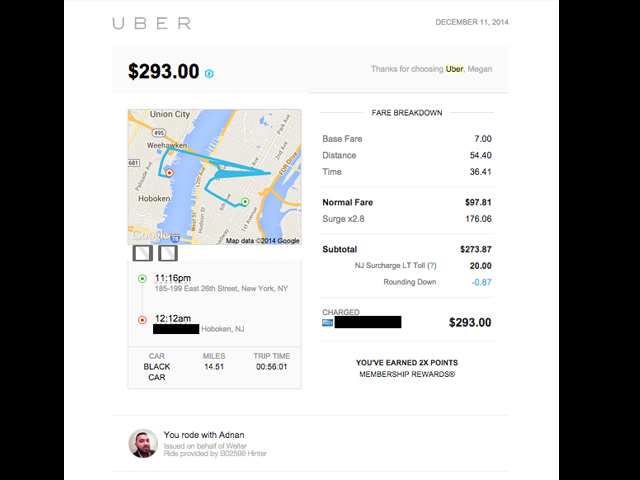Click the blue surge icon beside $293.00
640x480 pixels.
(209, 73)
